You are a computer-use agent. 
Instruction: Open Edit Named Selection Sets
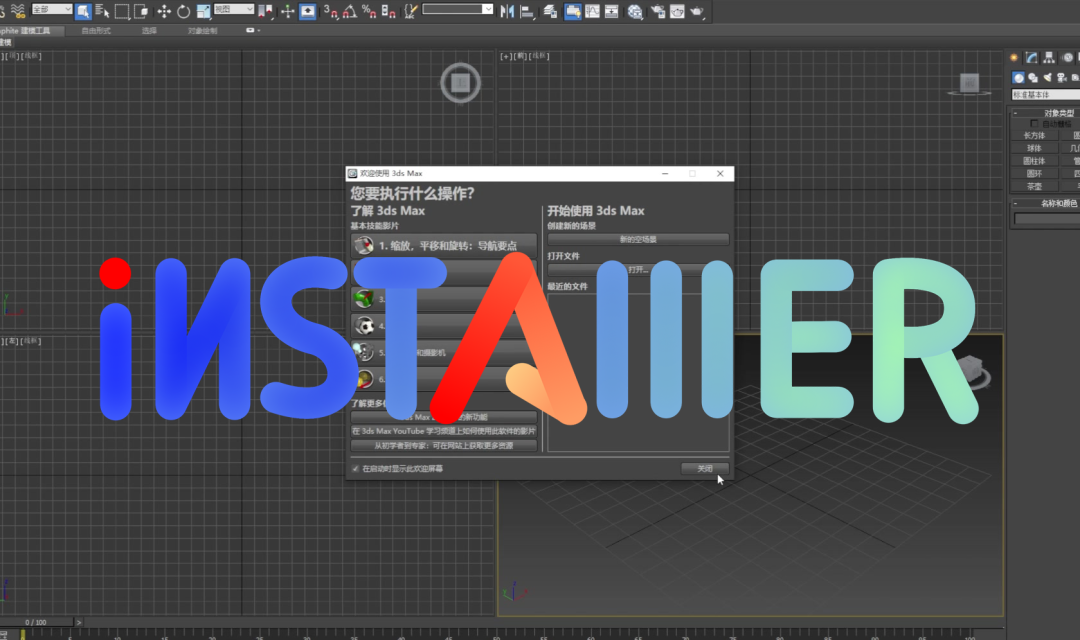tap(411, 11)
